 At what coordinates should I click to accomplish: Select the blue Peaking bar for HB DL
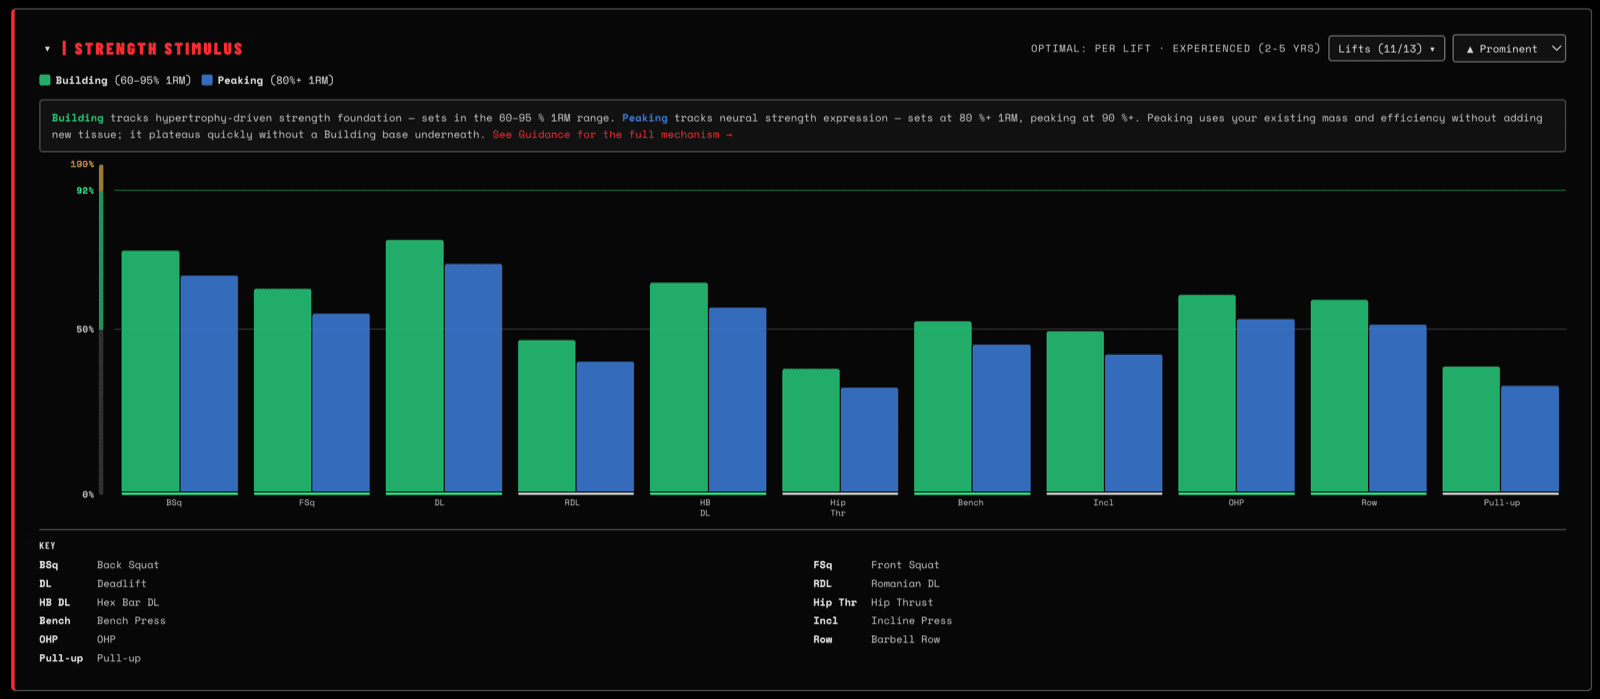tap(738, 400)
